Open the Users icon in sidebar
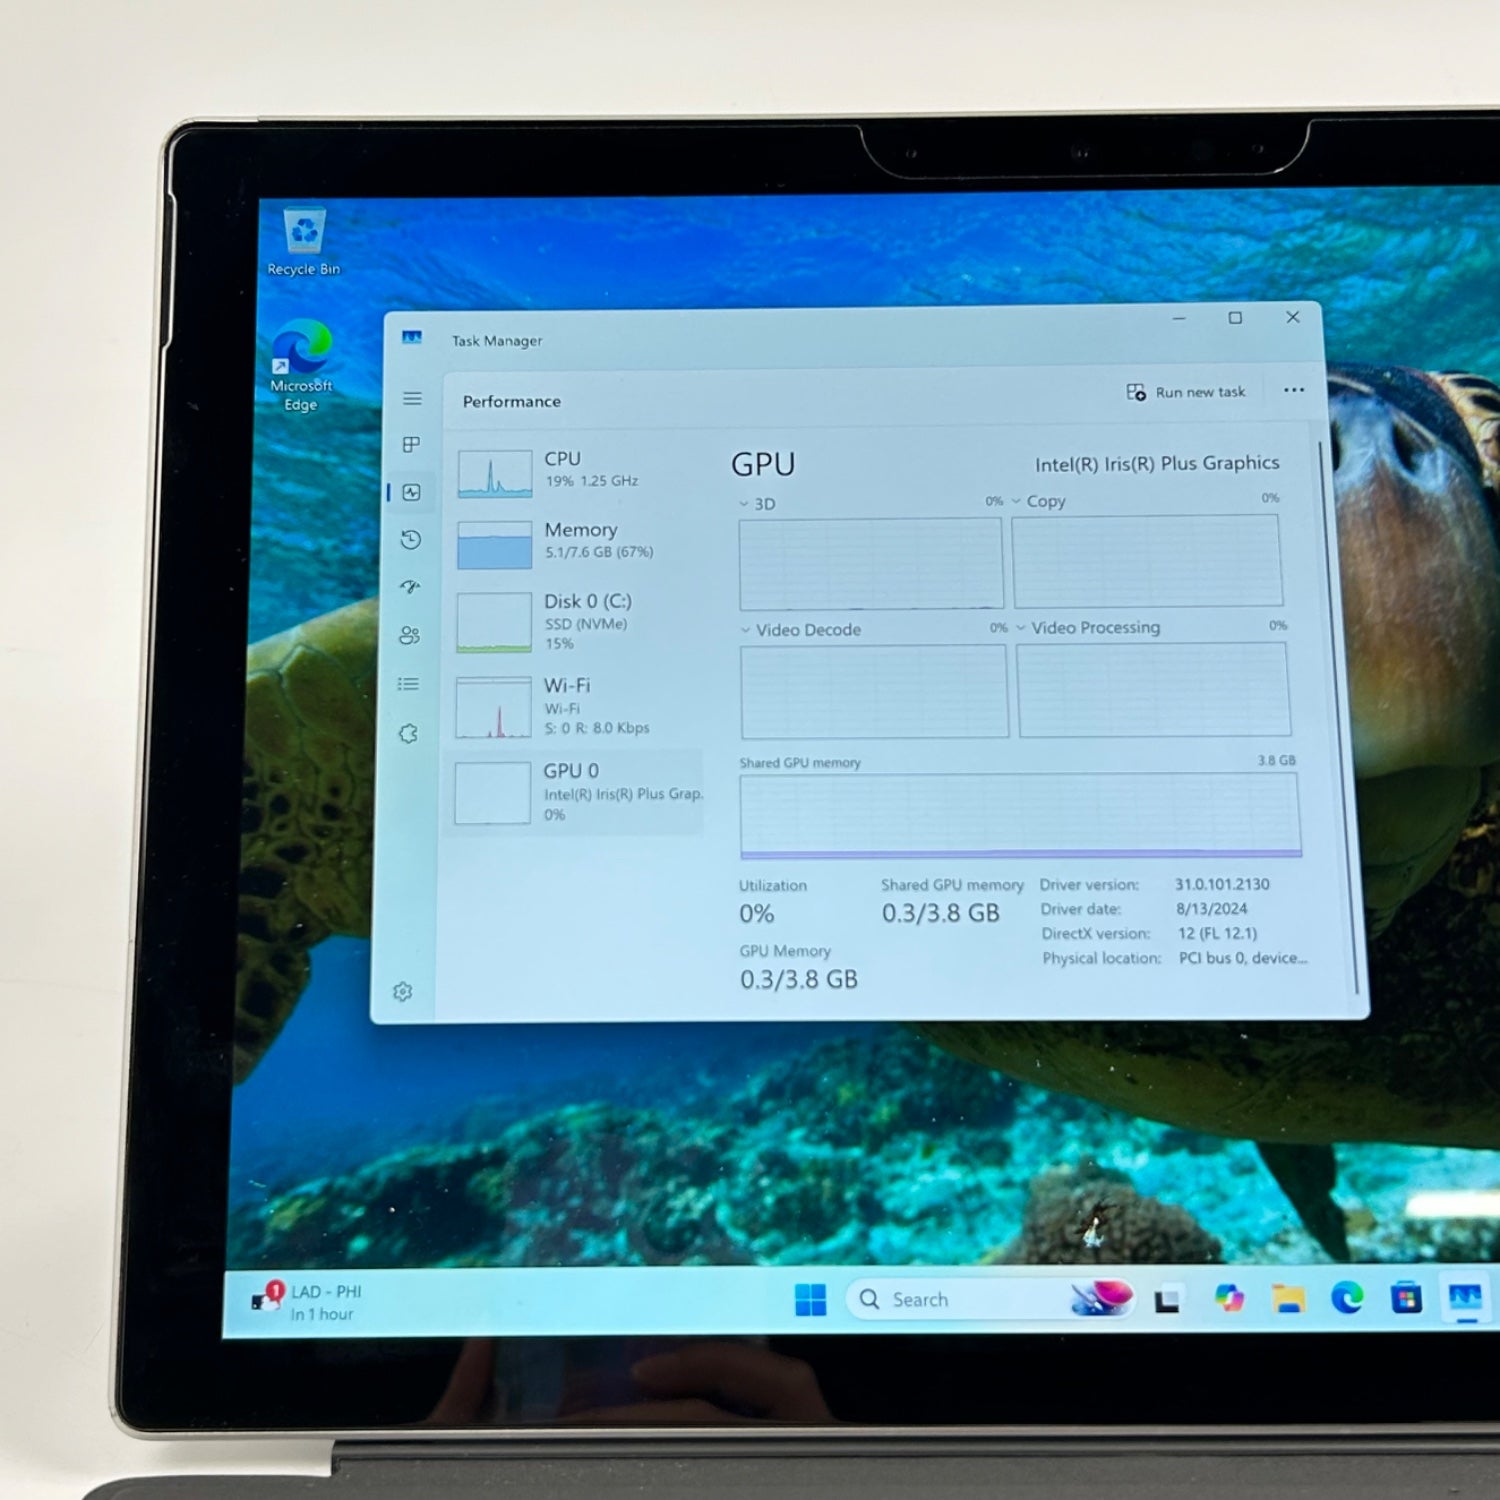The height and width of the screenshot is (1500, 1500). [409, 636]
